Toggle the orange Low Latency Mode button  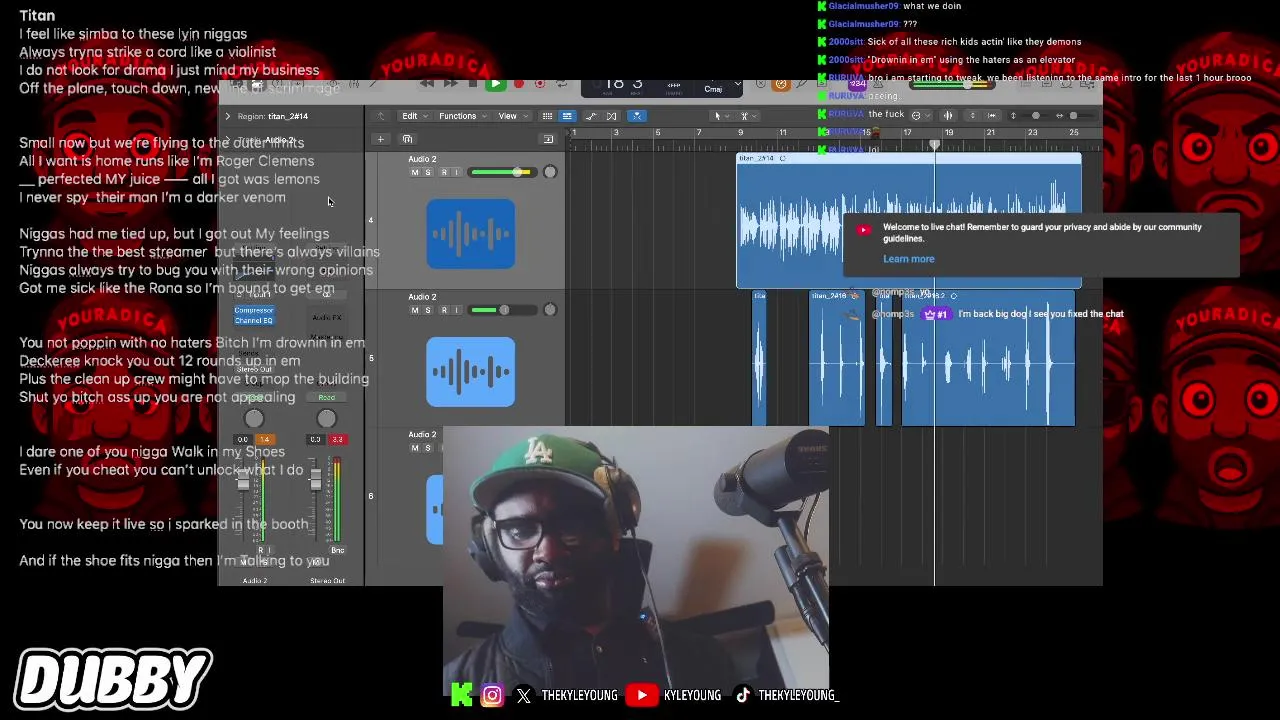[781, 85]
